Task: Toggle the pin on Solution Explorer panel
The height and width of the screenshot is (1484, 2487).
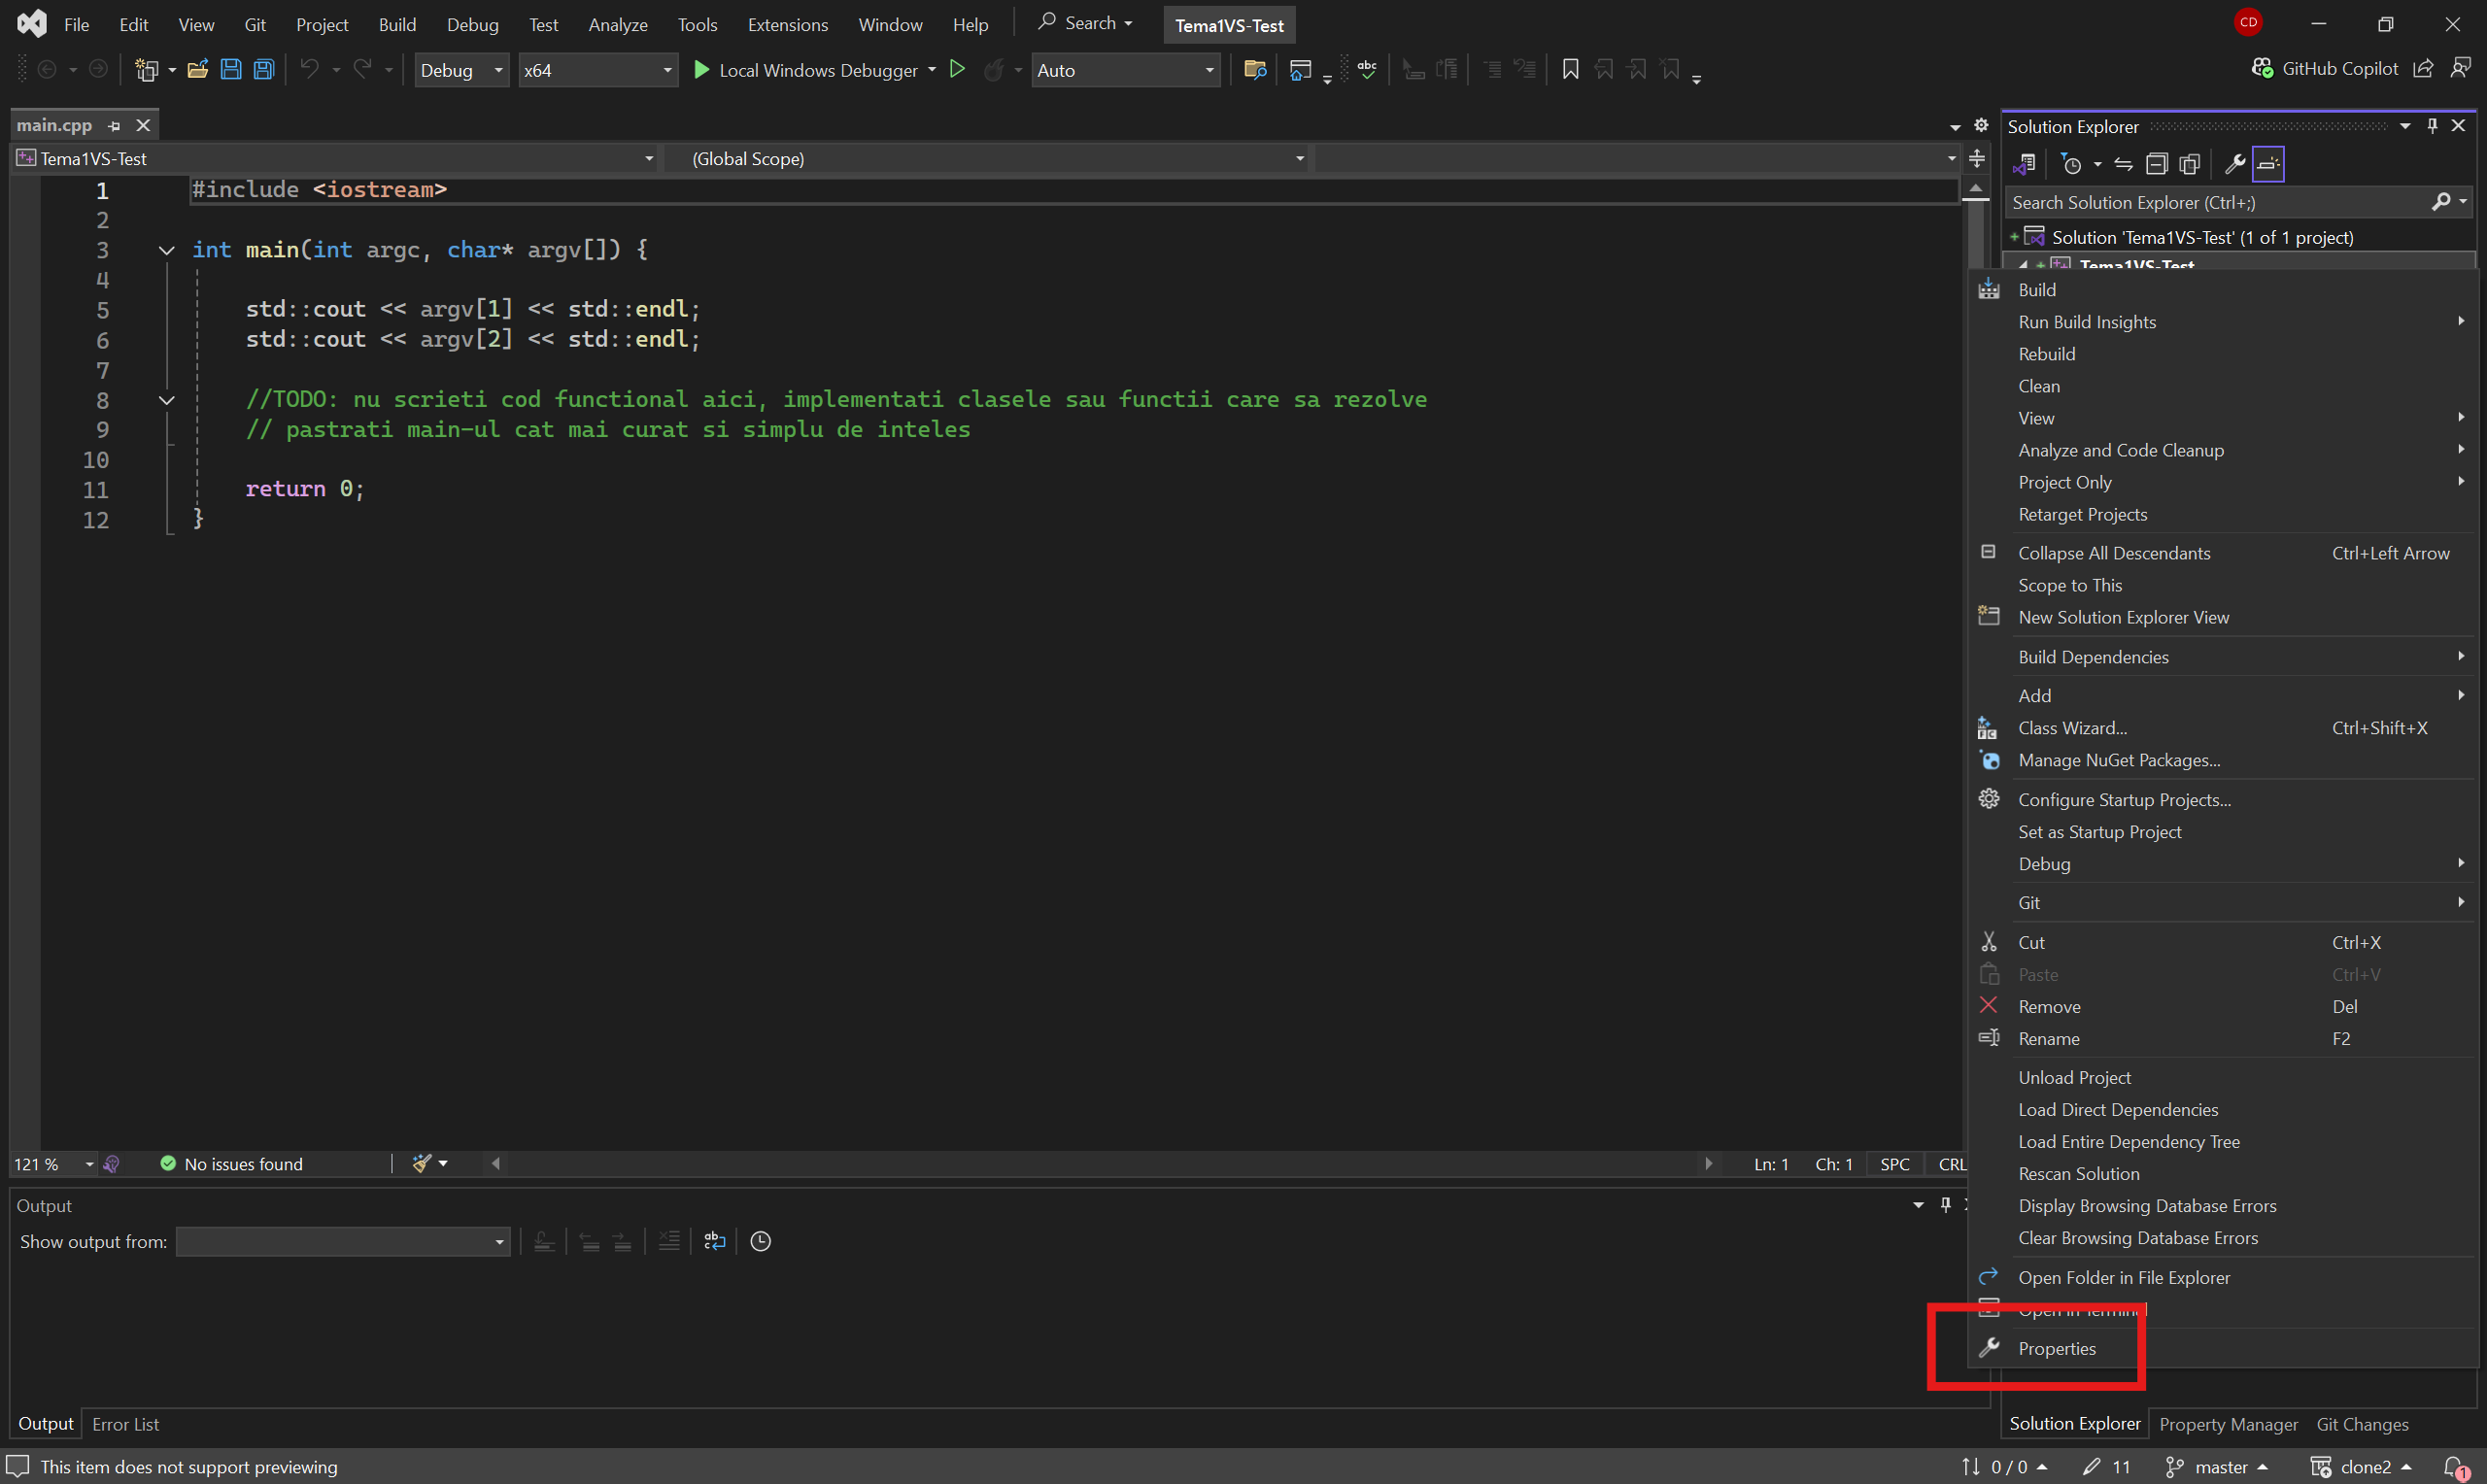Action: tap(2432, 126)
